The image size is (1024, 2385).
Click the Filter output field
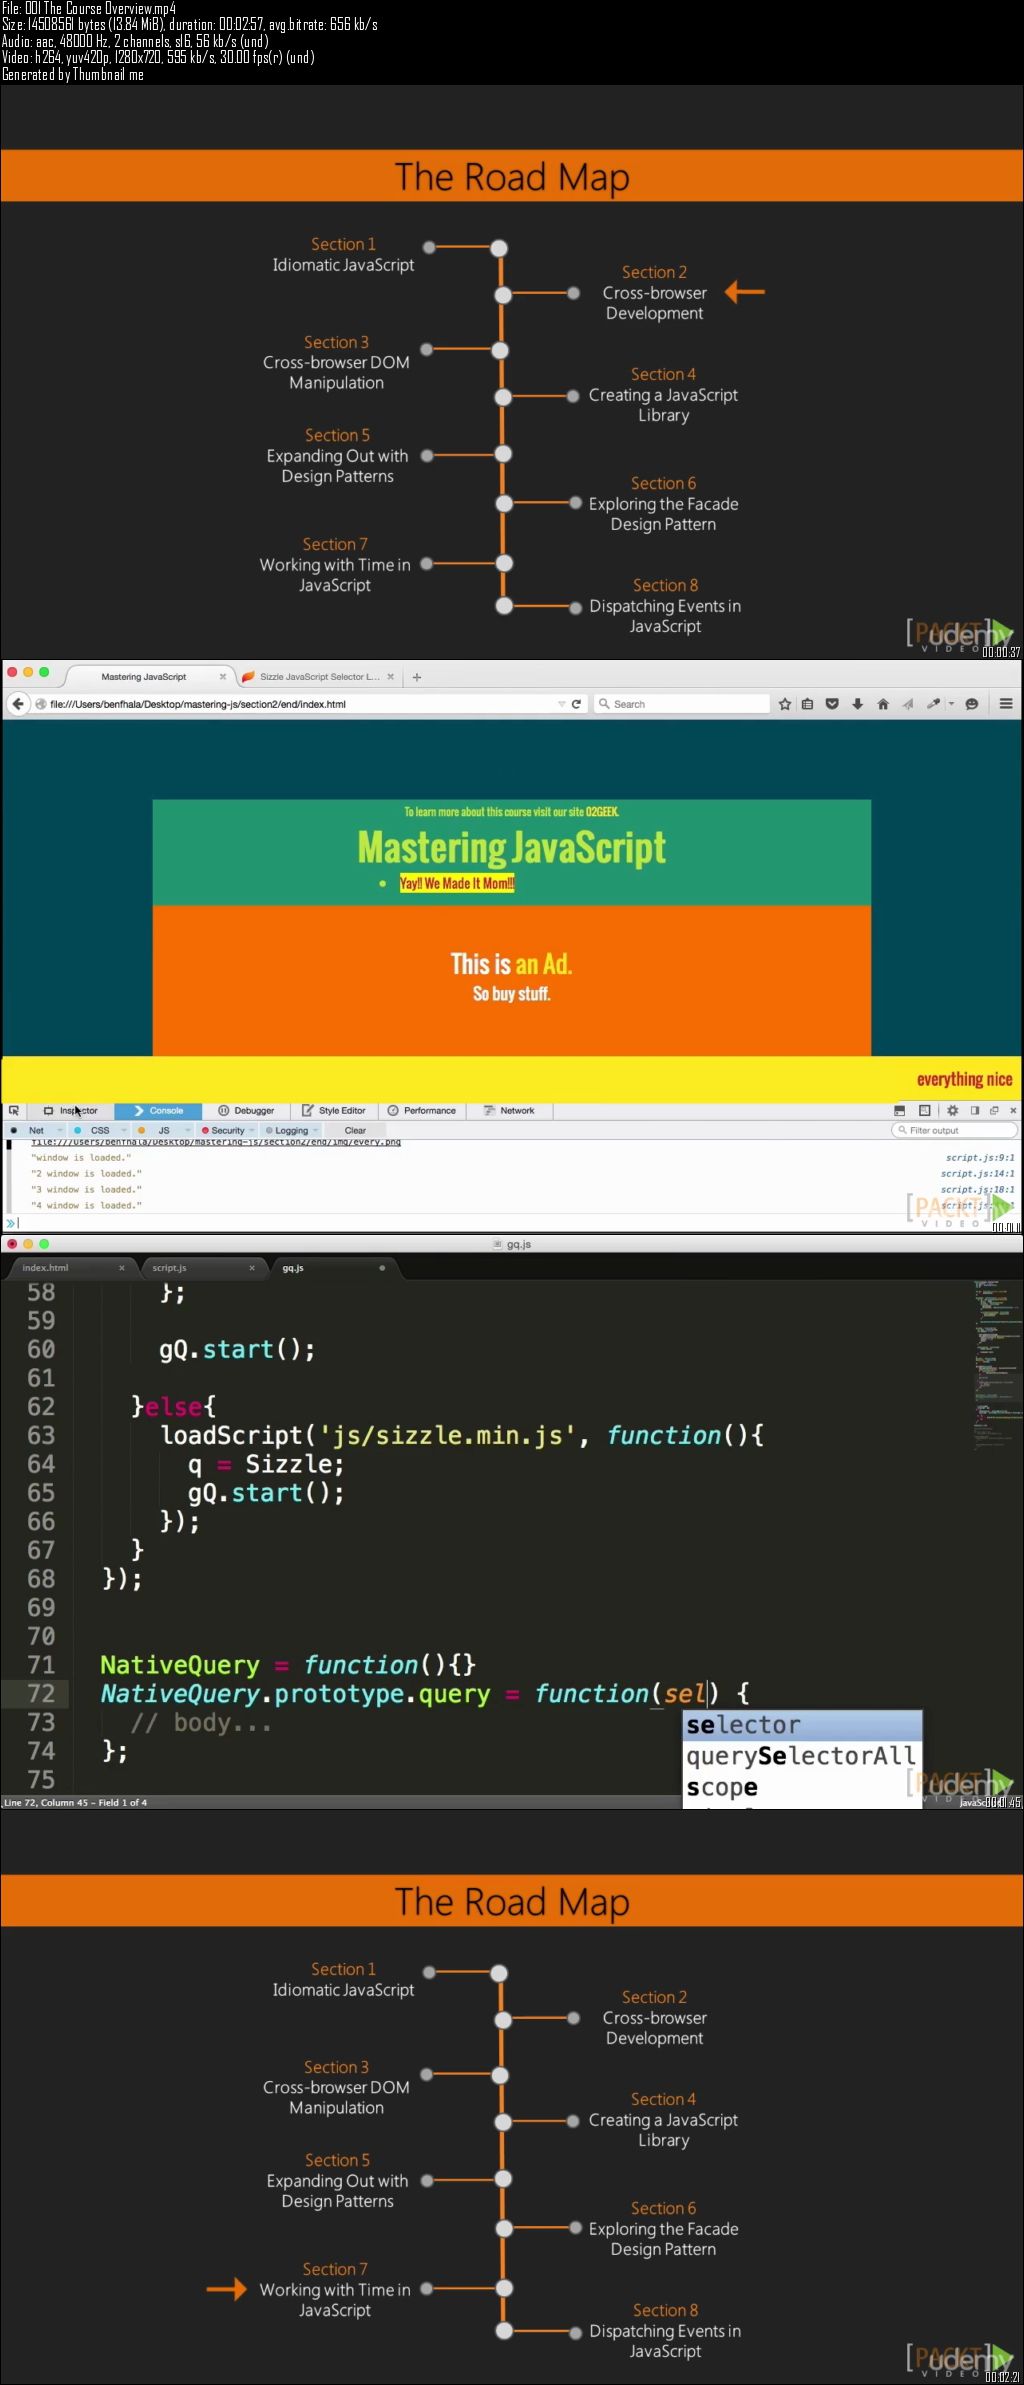(955, 1130)
